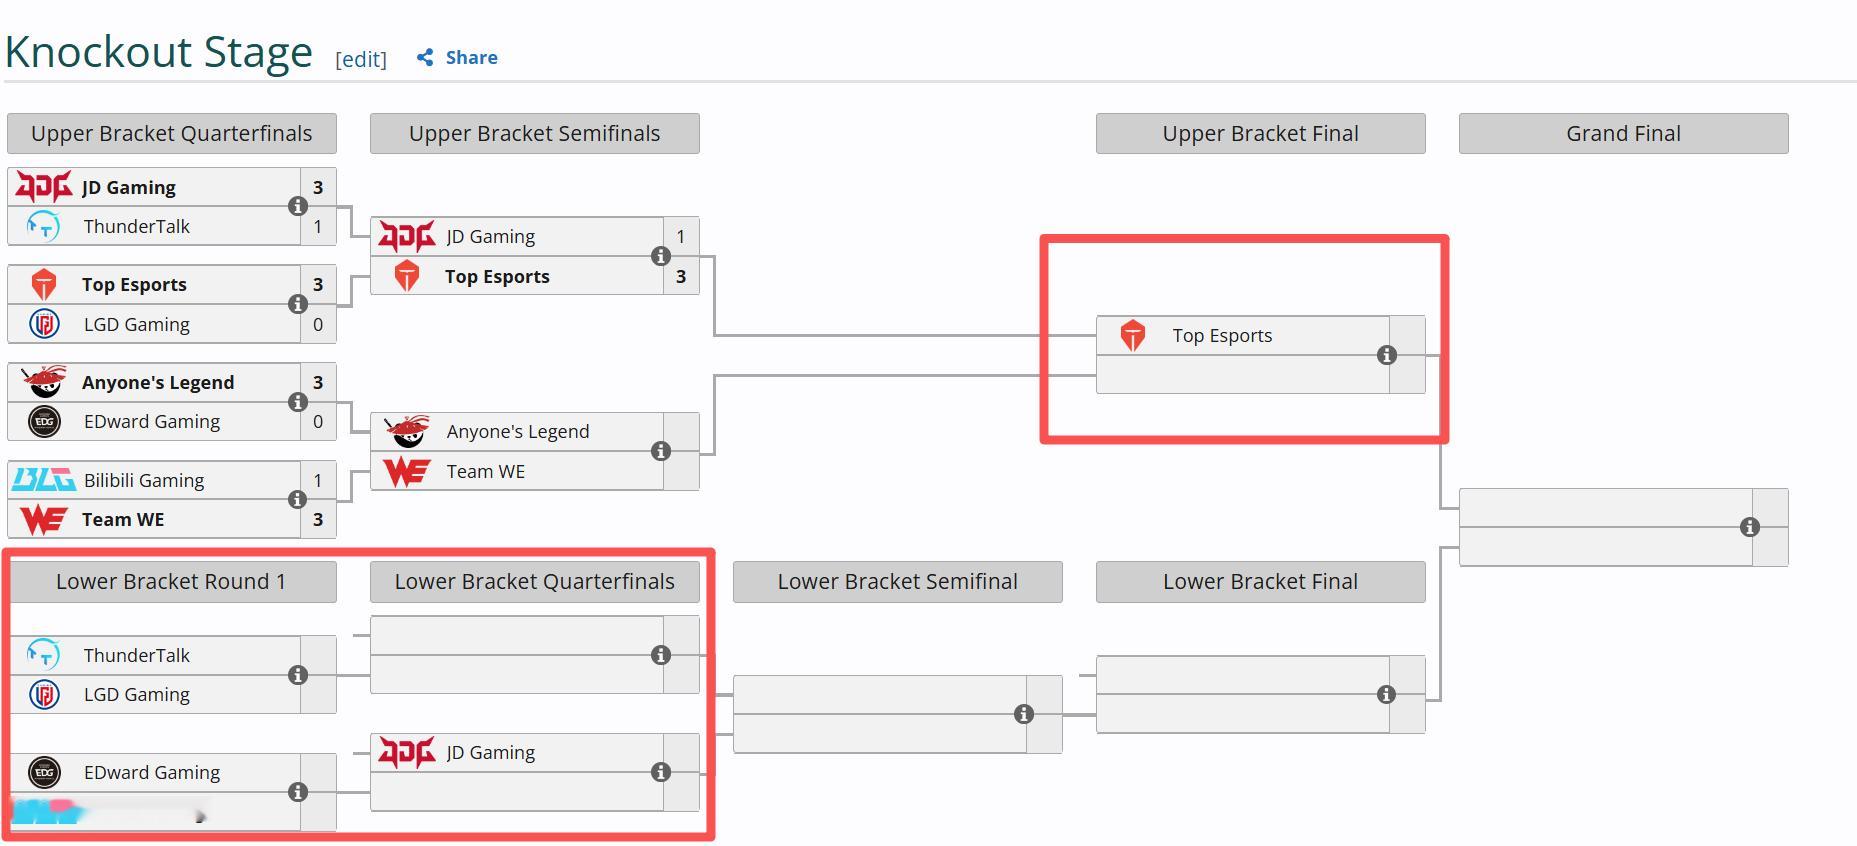
Task: Open EDward Gaming link in Lower Bracket Round 1
Action: point(152,772)
